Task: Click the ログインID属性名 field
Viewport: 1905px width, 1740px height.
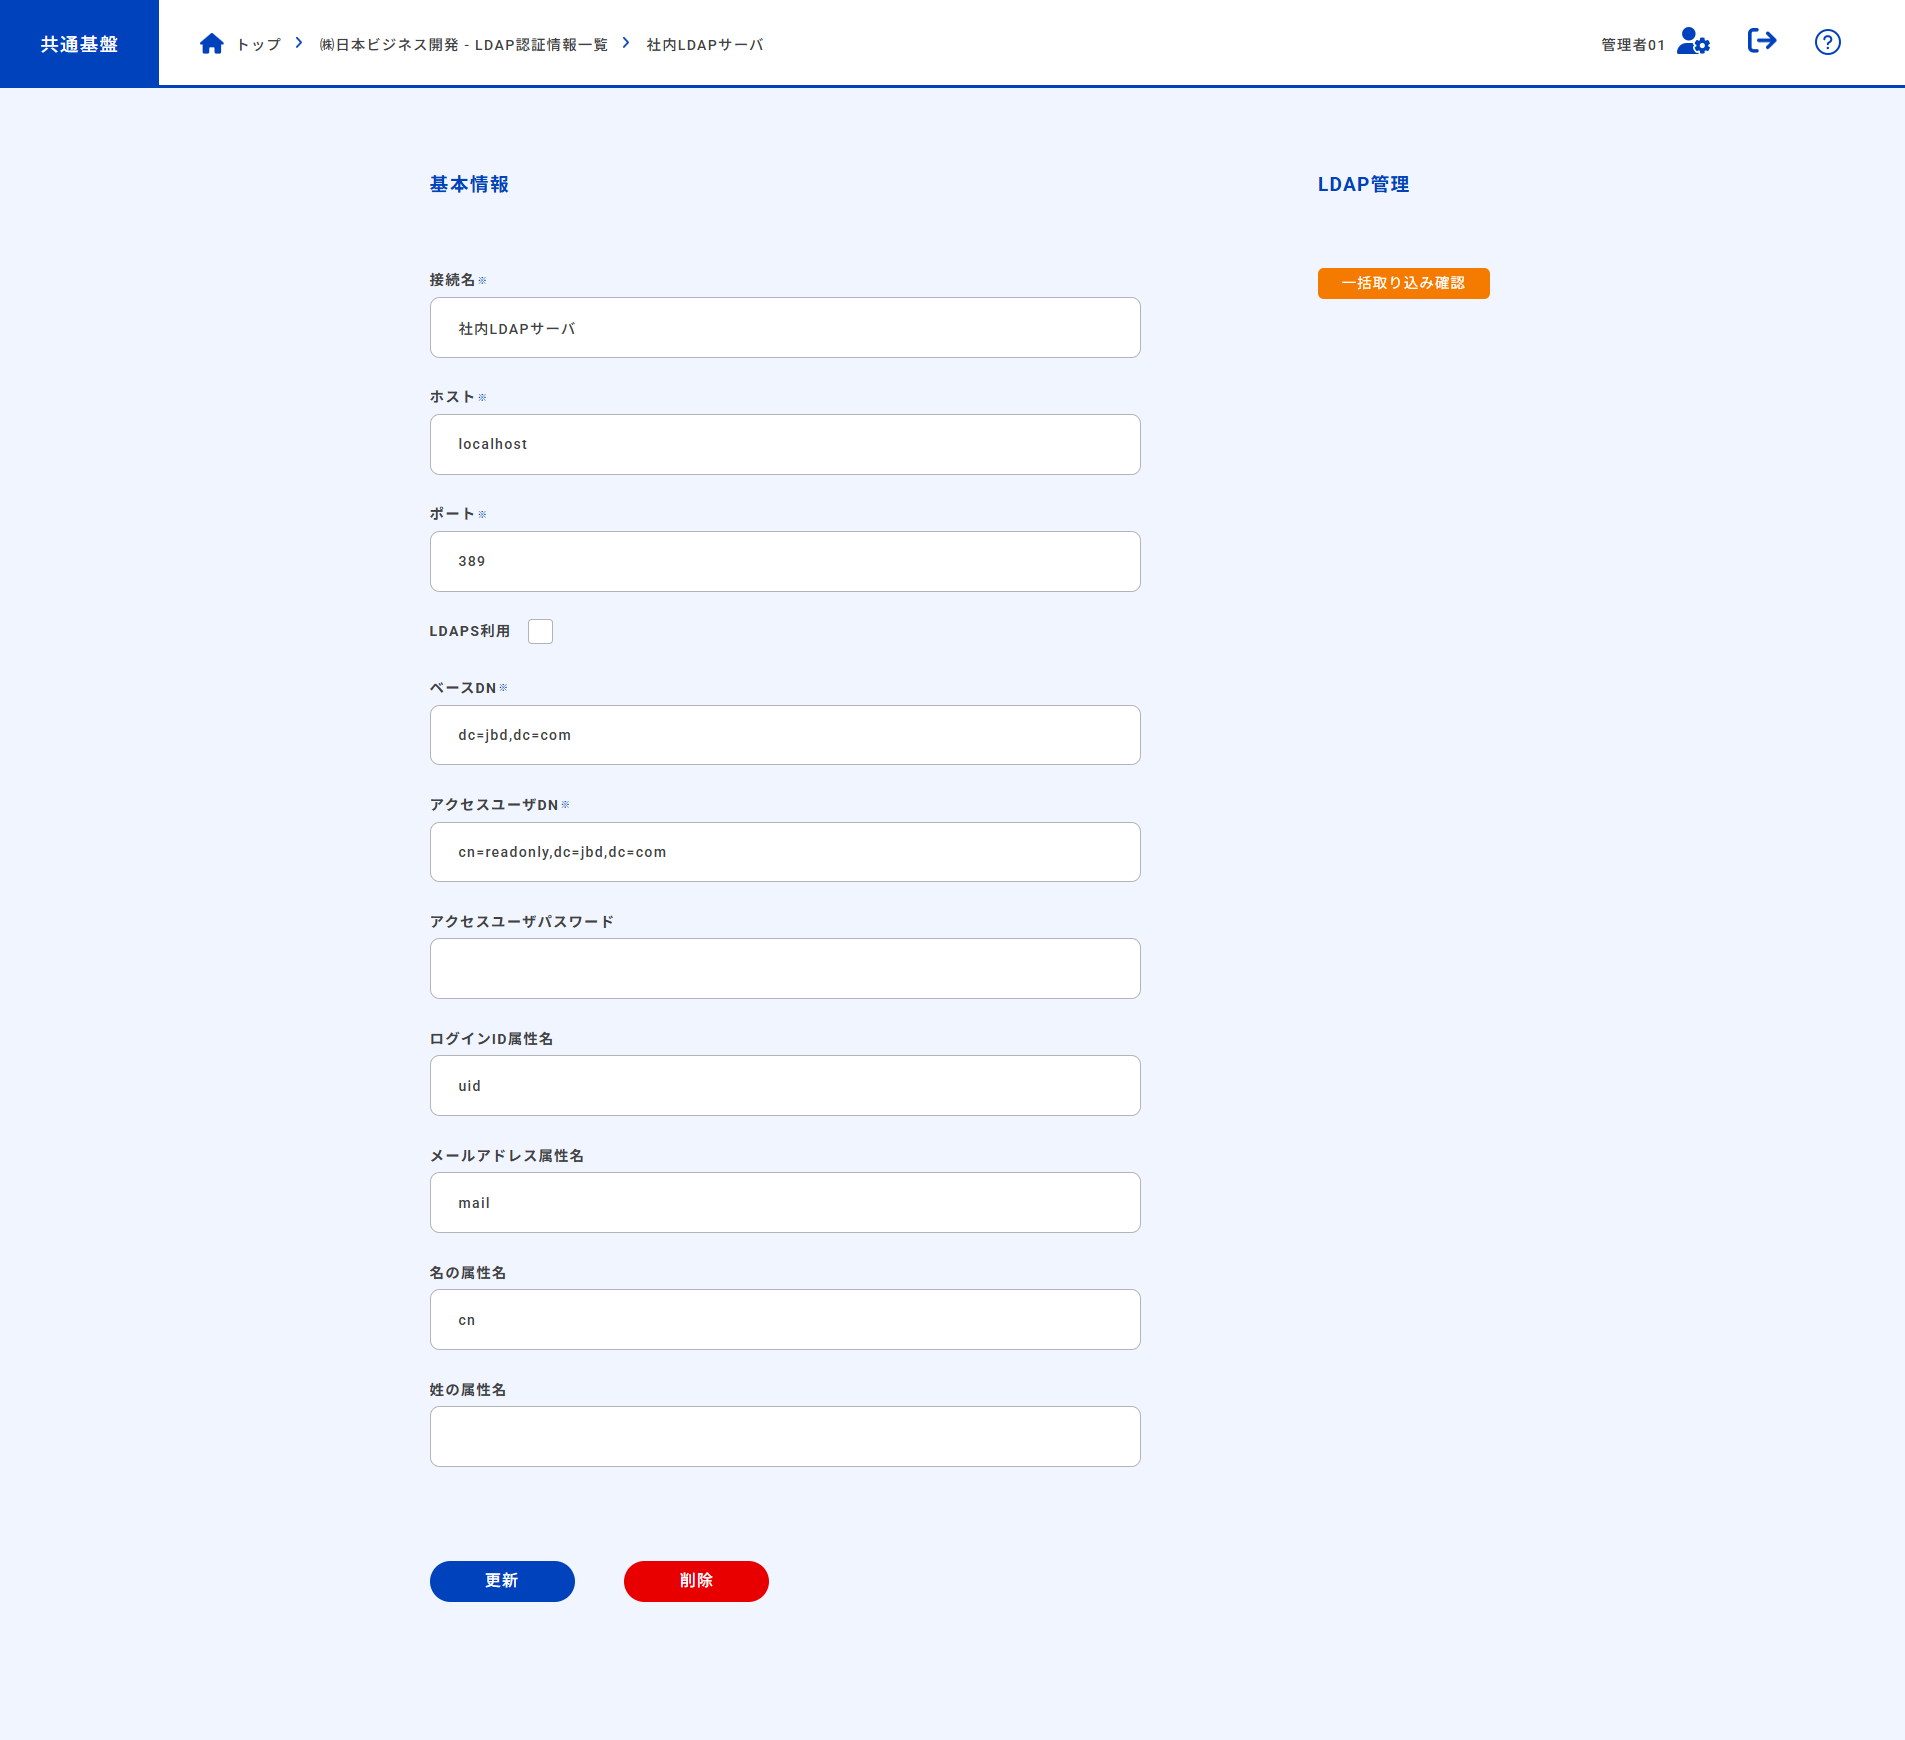Action: pos(785,1086)
